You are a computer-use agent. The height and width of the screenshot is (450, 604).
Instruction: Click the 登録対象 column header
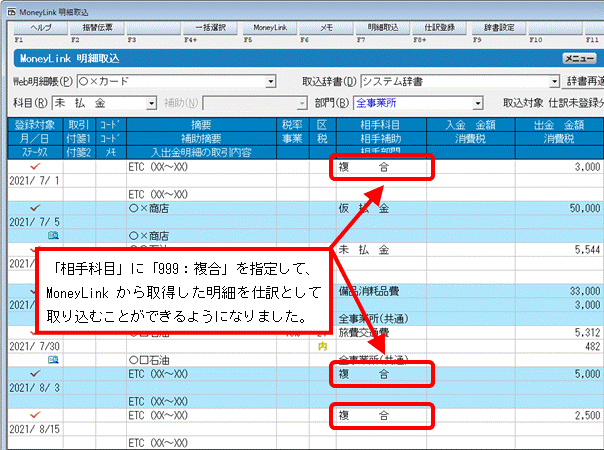(x=35, y=125)
